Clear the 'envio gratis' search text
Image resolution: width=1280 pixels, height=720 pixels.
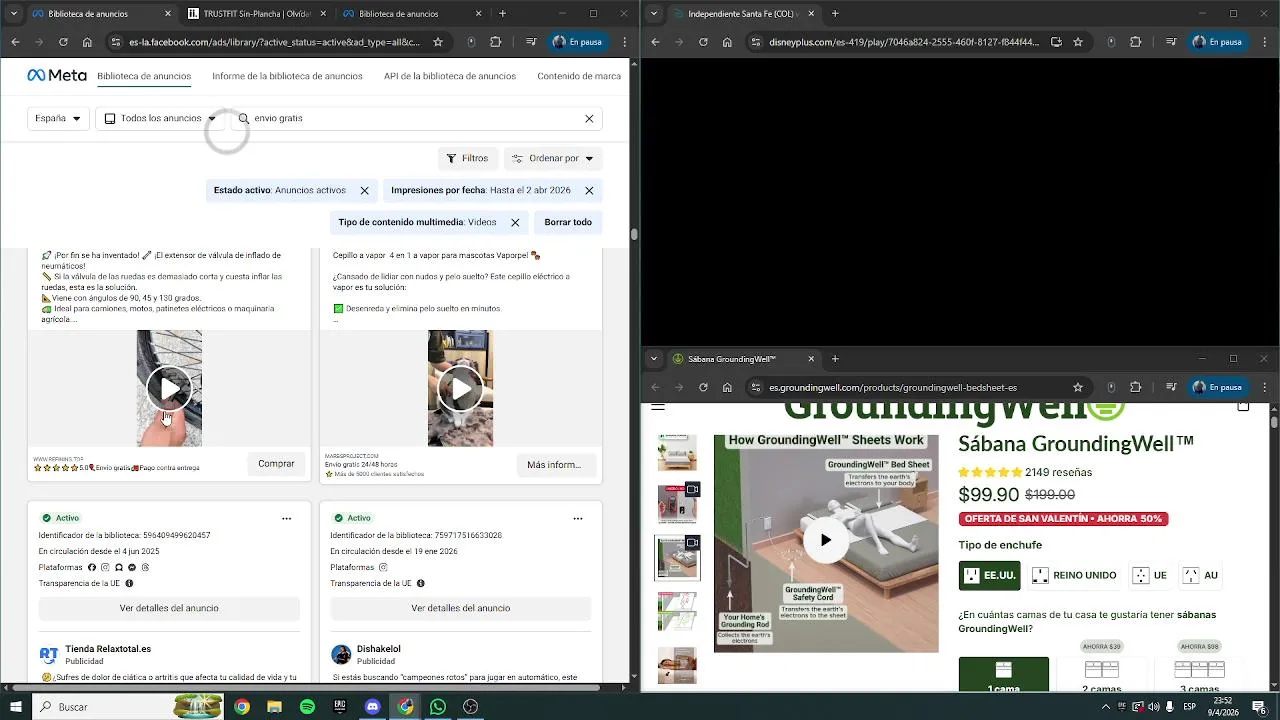click(589, 118)
